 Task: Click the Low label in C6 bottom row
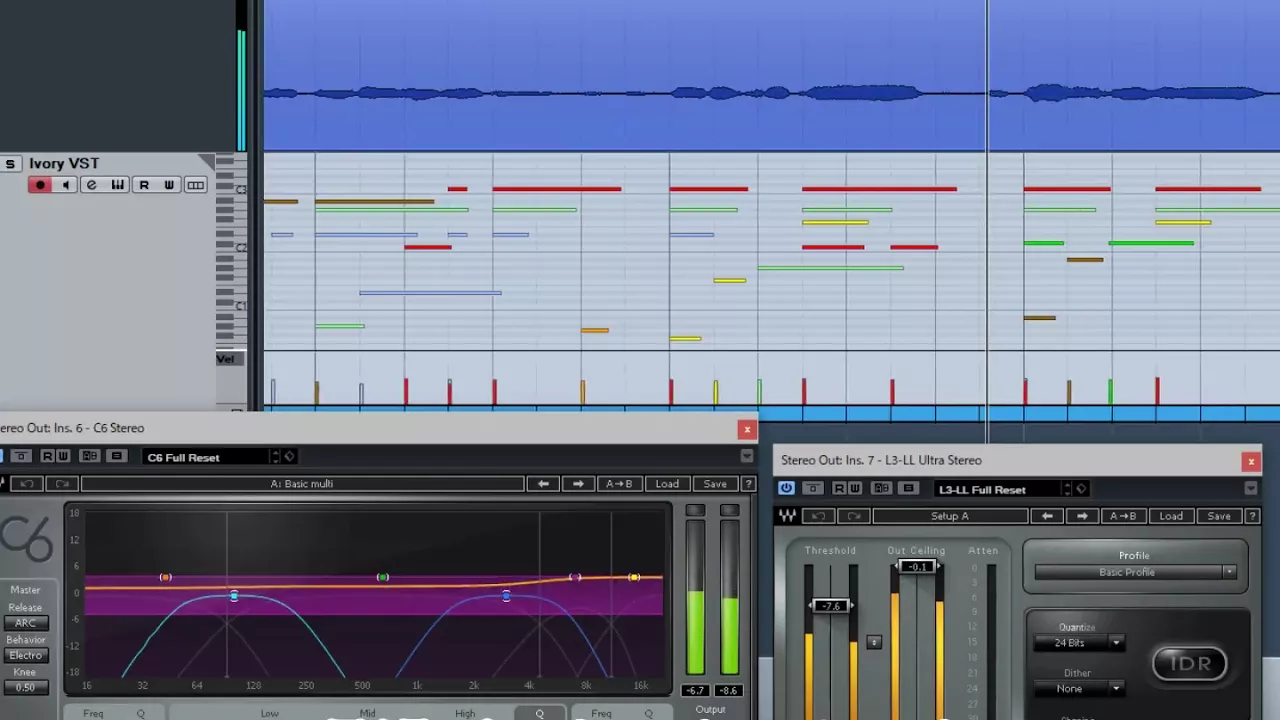tap(270, 713)
